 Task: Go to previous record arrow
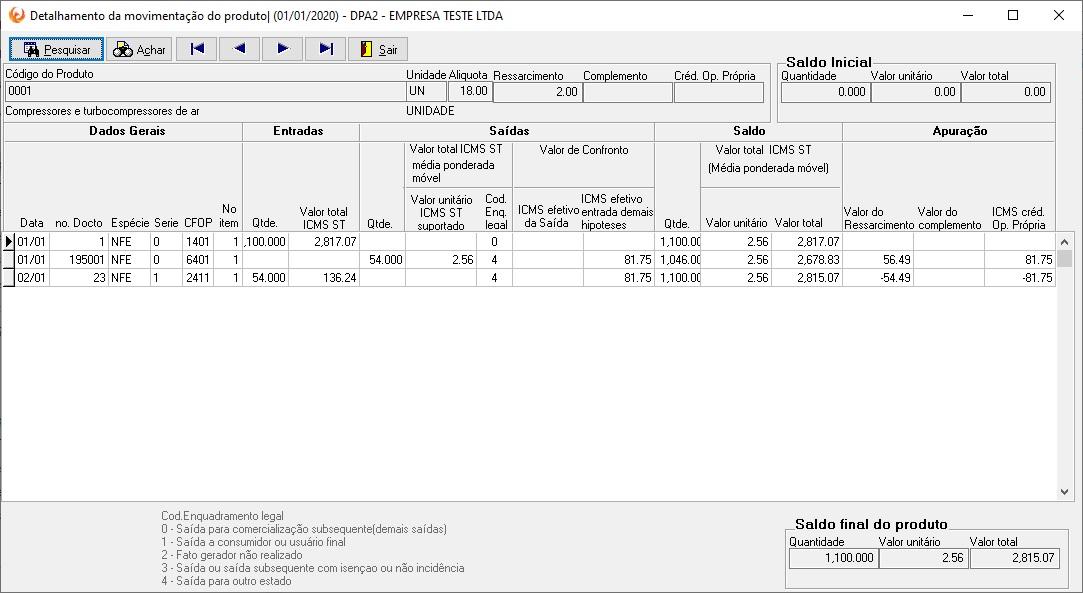point(240,49)
